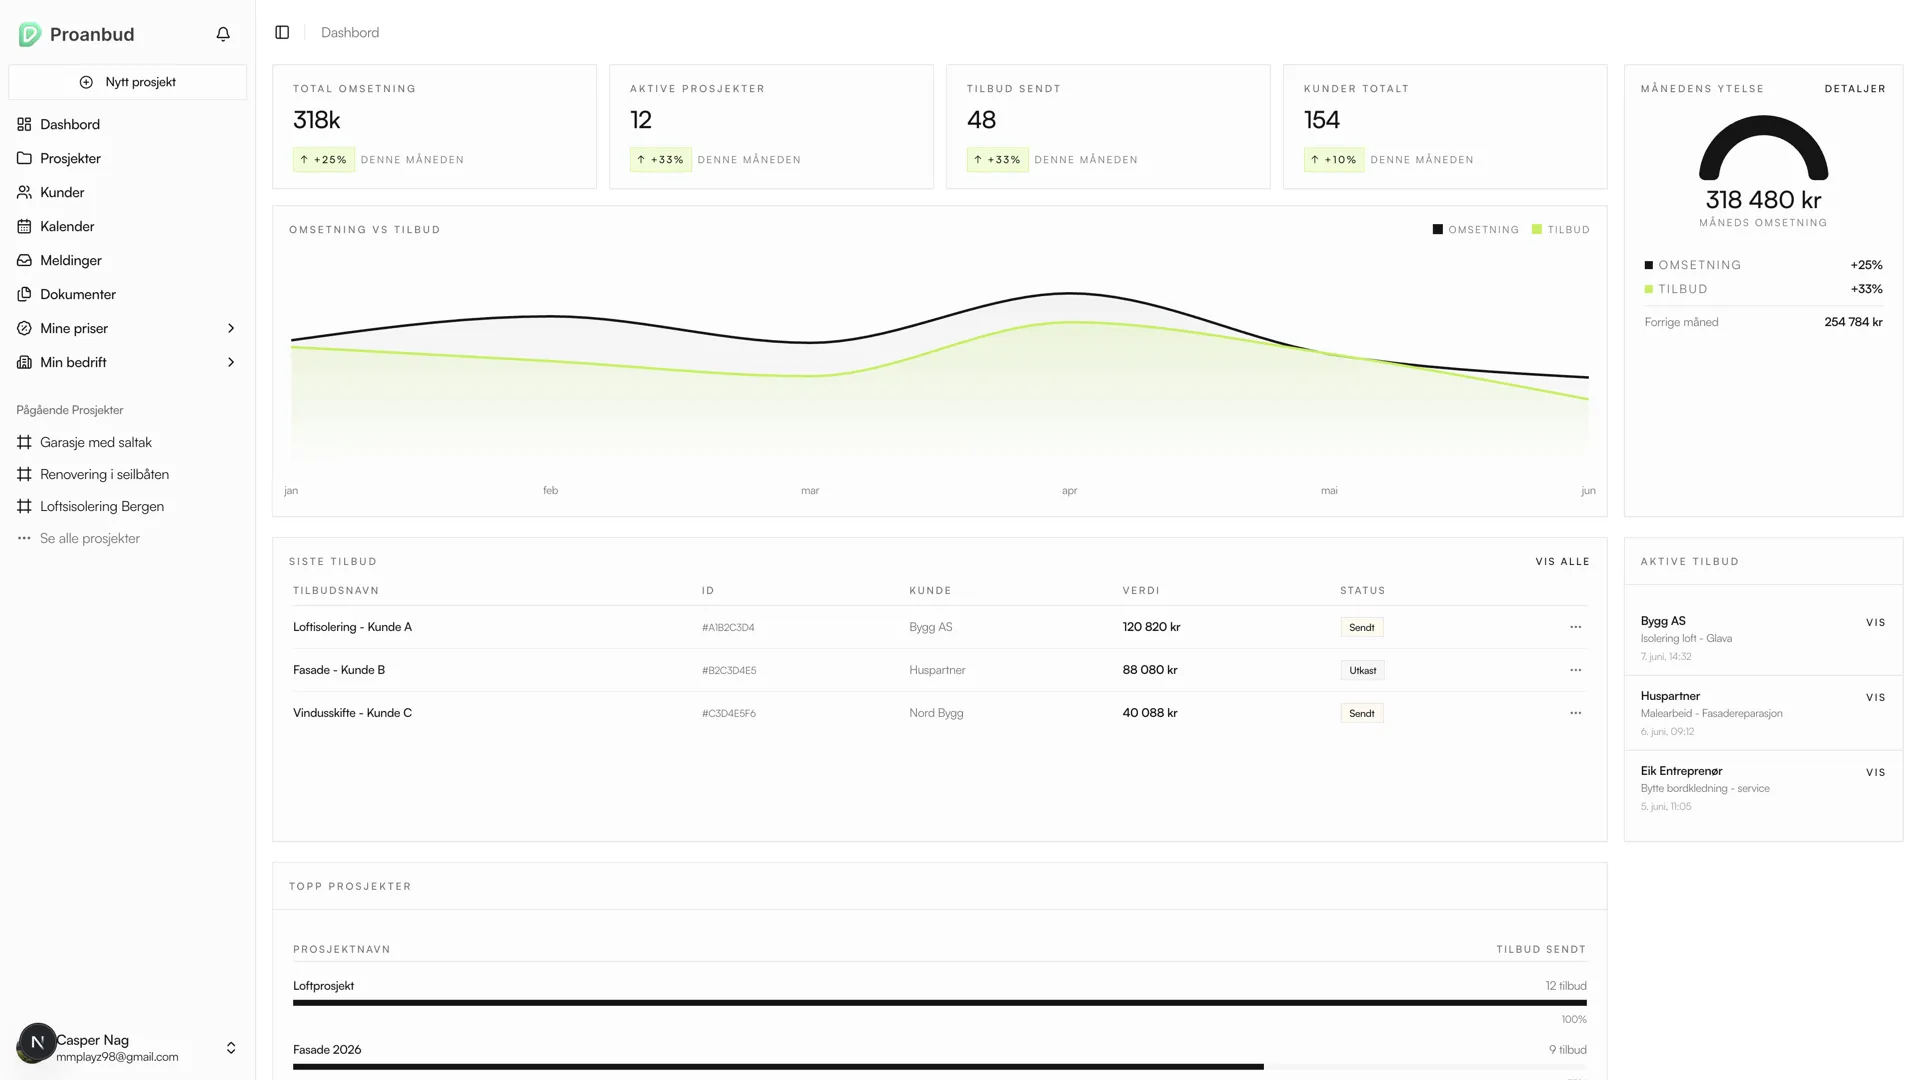Click the Kalender sidebar icon
This screenshot has width=1920, height=1080.
[24, 226]
